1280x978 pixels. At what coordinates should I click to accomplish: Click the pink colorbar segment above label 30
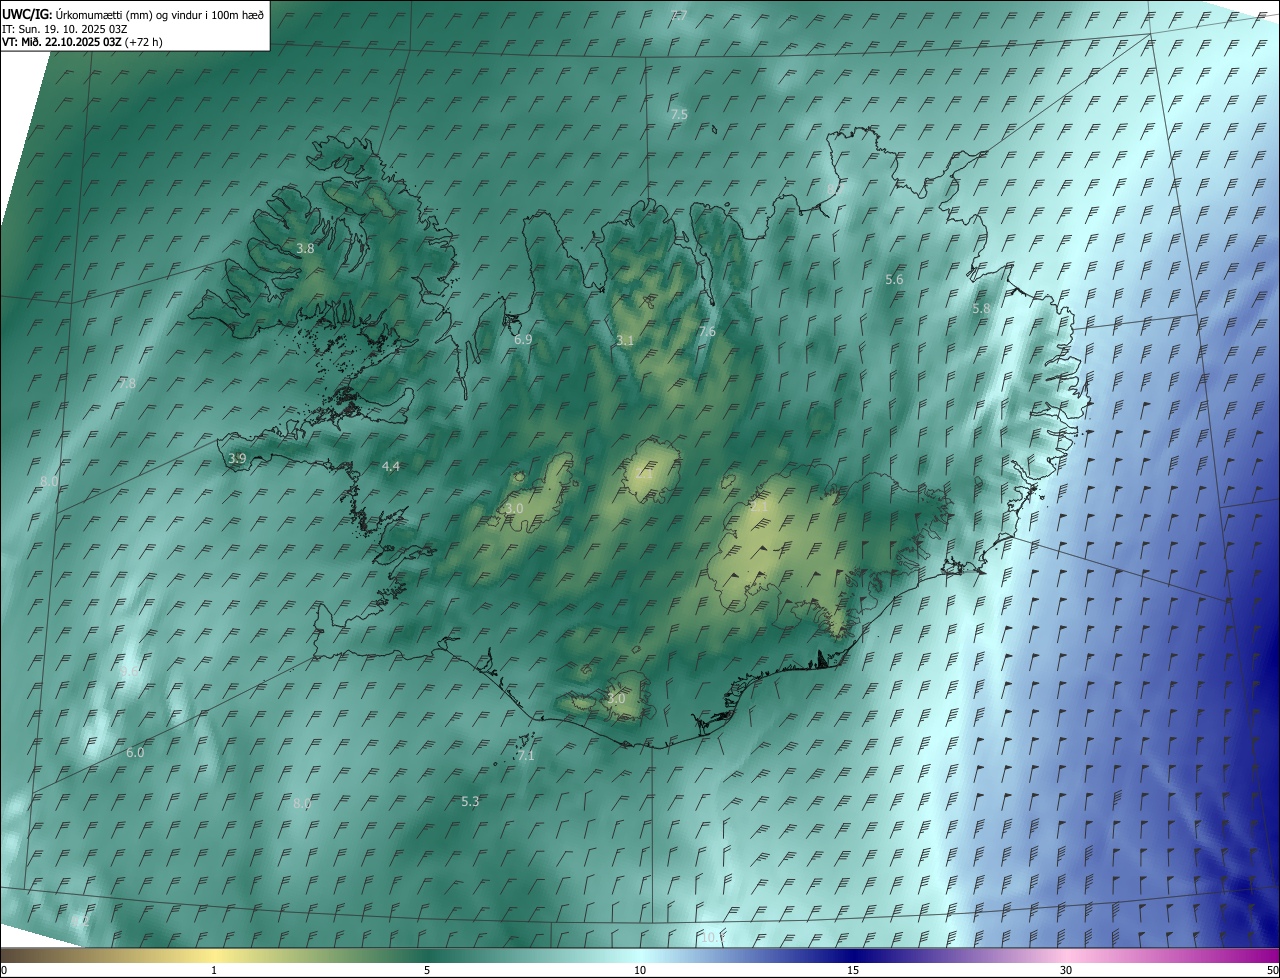coord(1066,955)
